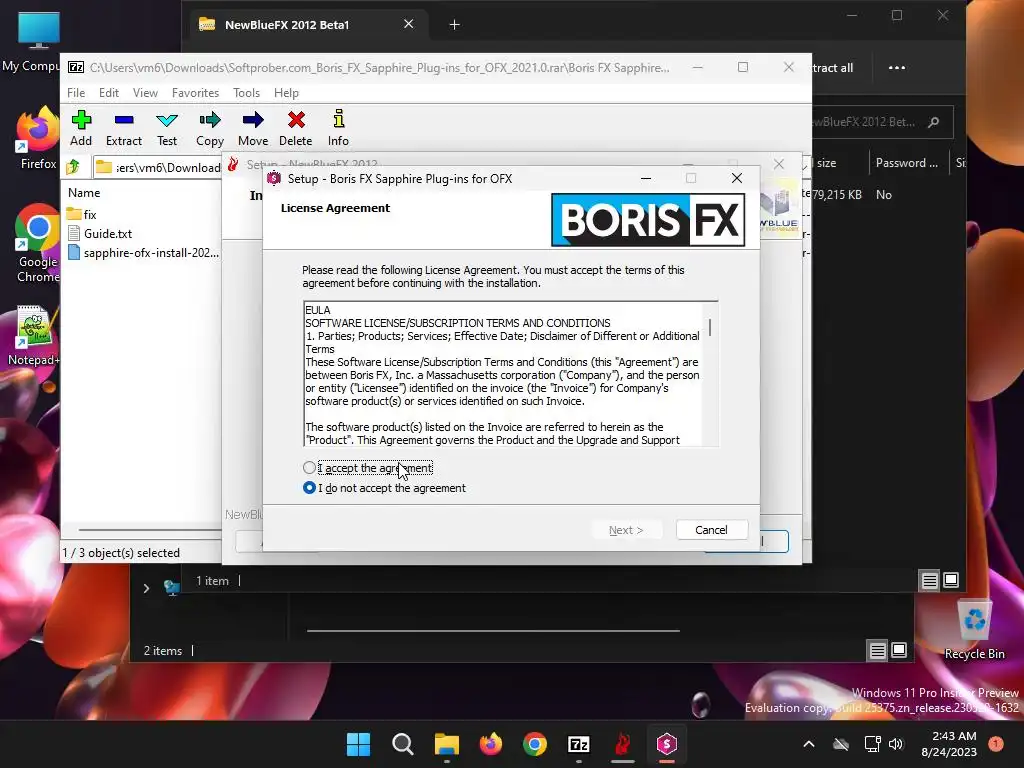Open the Windows Start menu
Screen dimensions: 1024x768
[358, 744]
